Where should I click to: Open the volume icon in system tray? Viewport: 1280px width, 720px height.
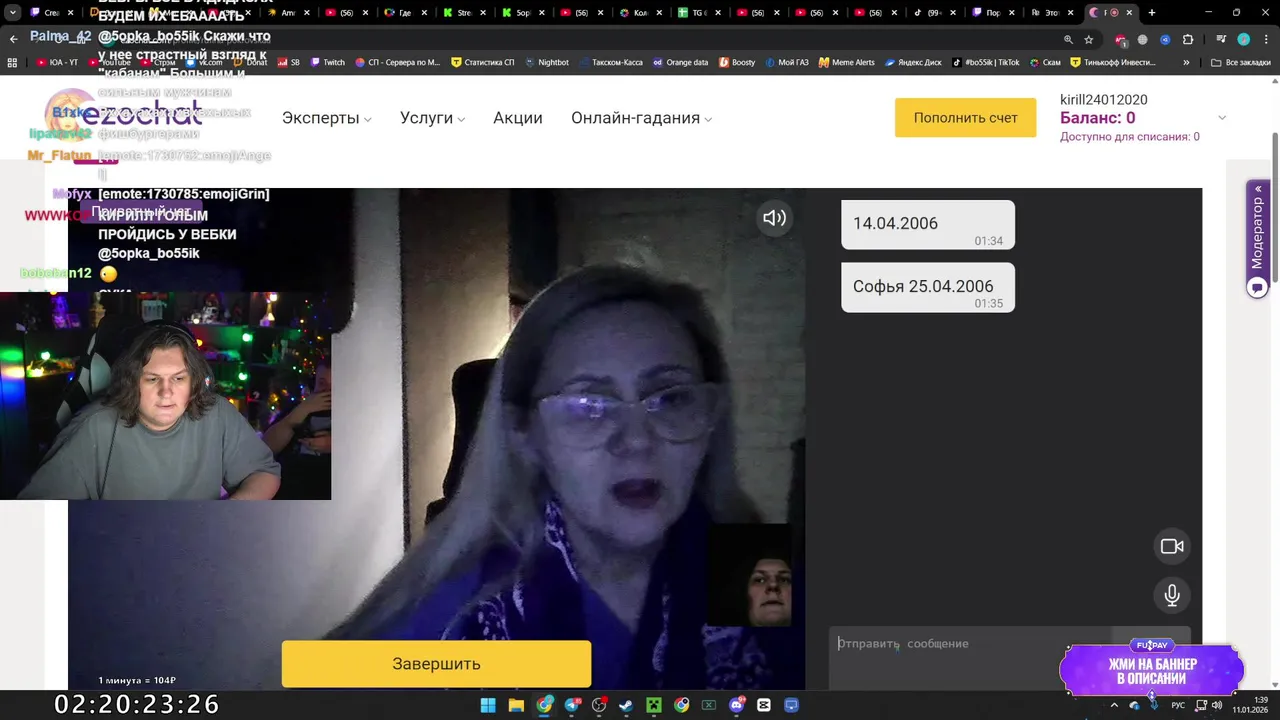[x=1219, y=705]
